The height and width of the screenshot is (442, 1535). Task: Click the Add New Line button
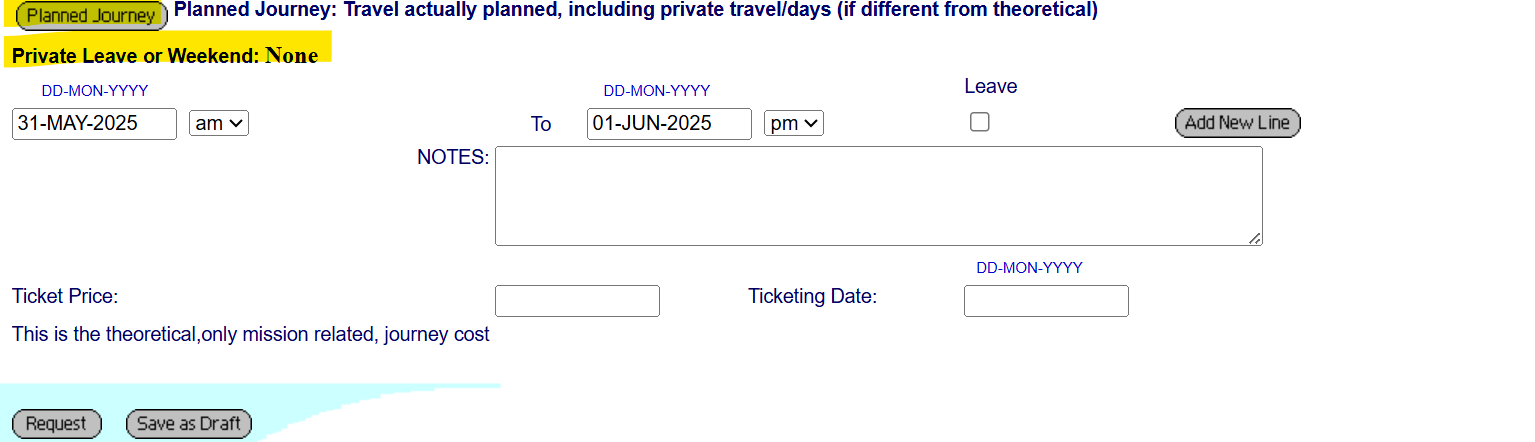click(1237, 123)
